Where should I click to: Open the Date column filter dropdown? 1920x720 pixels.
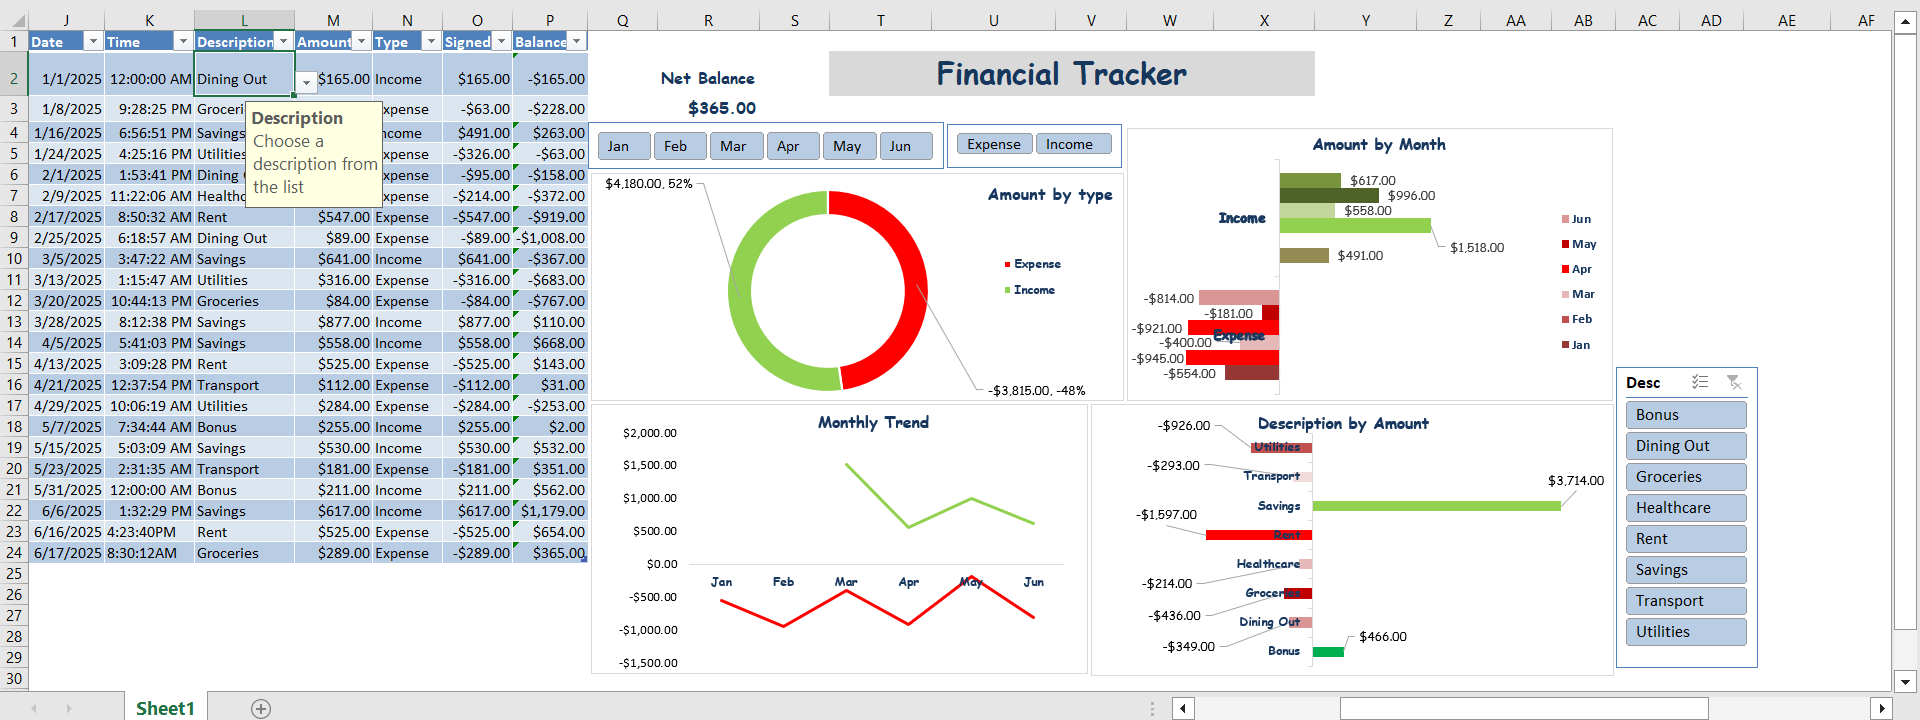point(93,41)
